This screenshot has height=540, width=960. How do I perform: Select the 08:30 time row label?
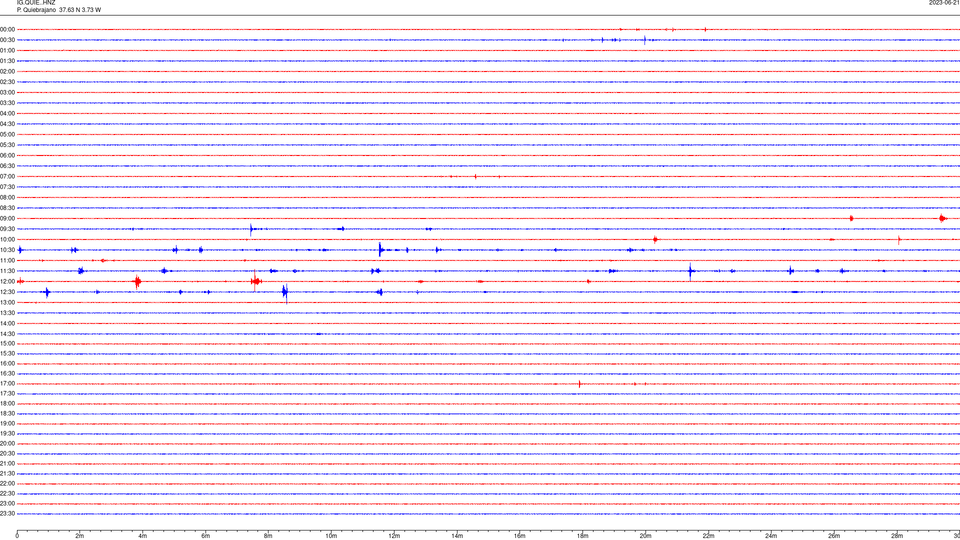tap(7, 208)
